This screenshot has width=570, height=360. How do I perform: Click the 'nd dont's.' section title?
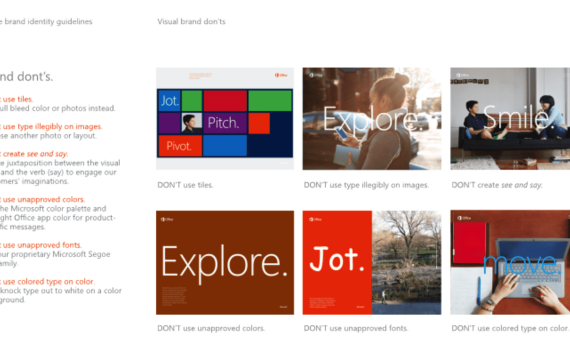tap(27, 76)
